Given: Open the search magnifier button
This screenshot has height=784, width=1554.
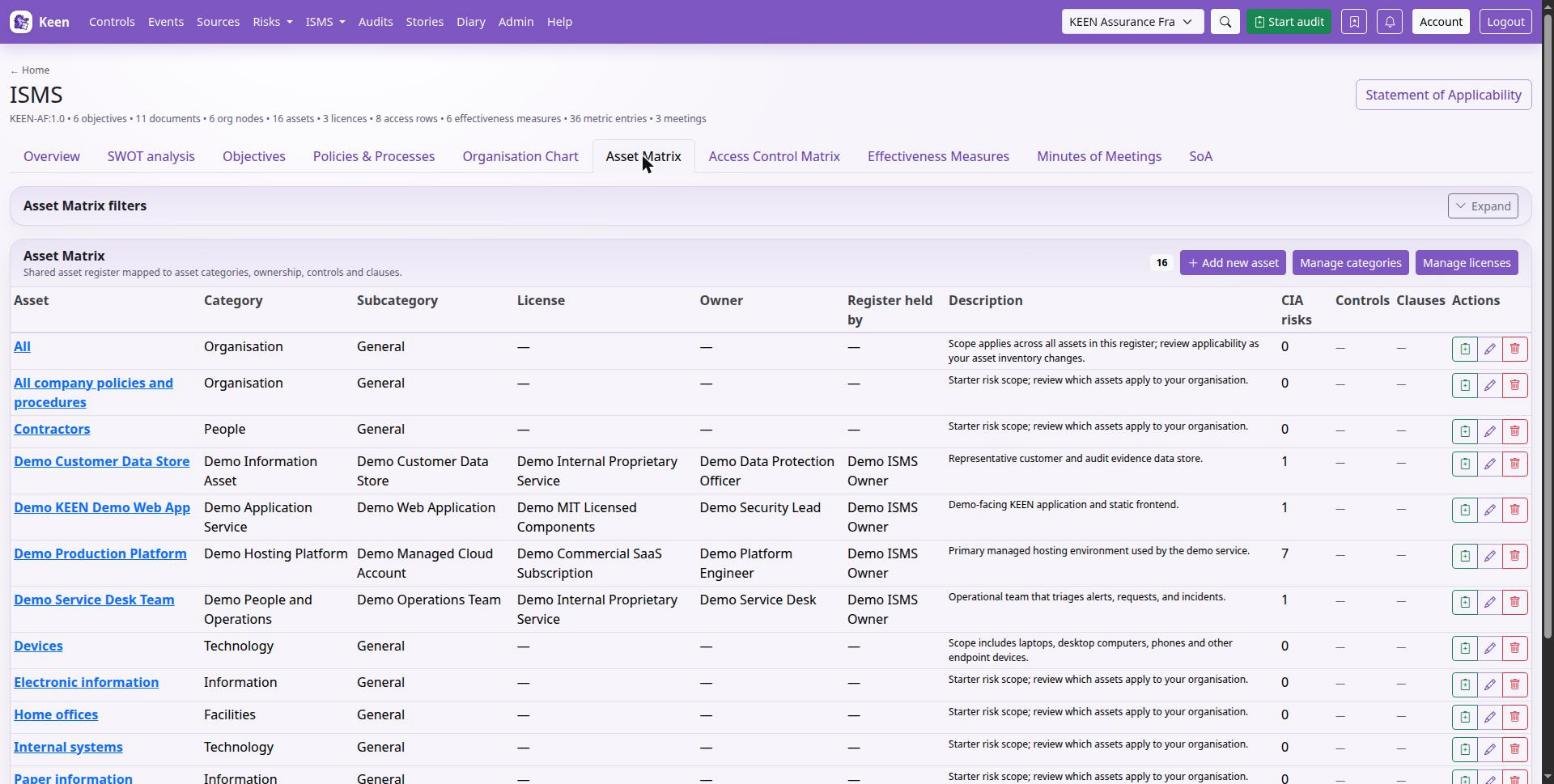Looking at the screenshot, I should click(1225, 22).
